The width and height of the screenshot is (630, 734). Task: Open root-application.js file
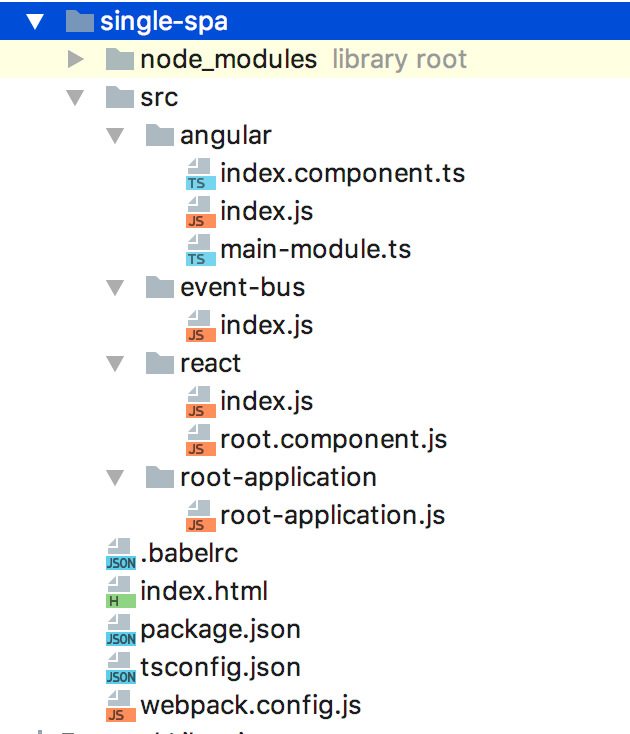click(333, 516)
